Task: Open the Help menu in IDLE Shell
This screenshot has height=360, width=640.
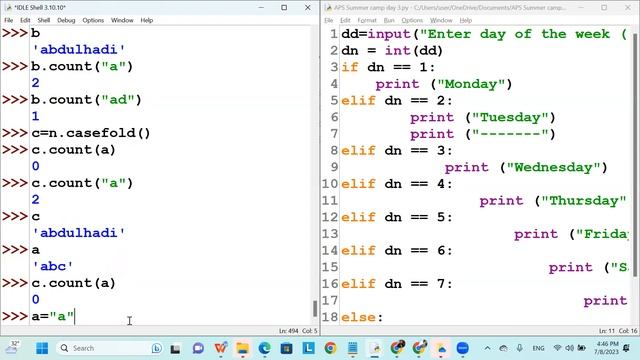Action: click(x=147, y=20)
